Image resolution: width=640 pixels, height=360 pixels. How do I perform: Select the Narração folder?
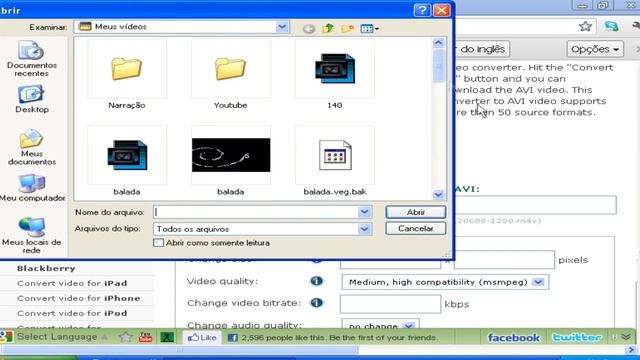(x=127, y=74)
